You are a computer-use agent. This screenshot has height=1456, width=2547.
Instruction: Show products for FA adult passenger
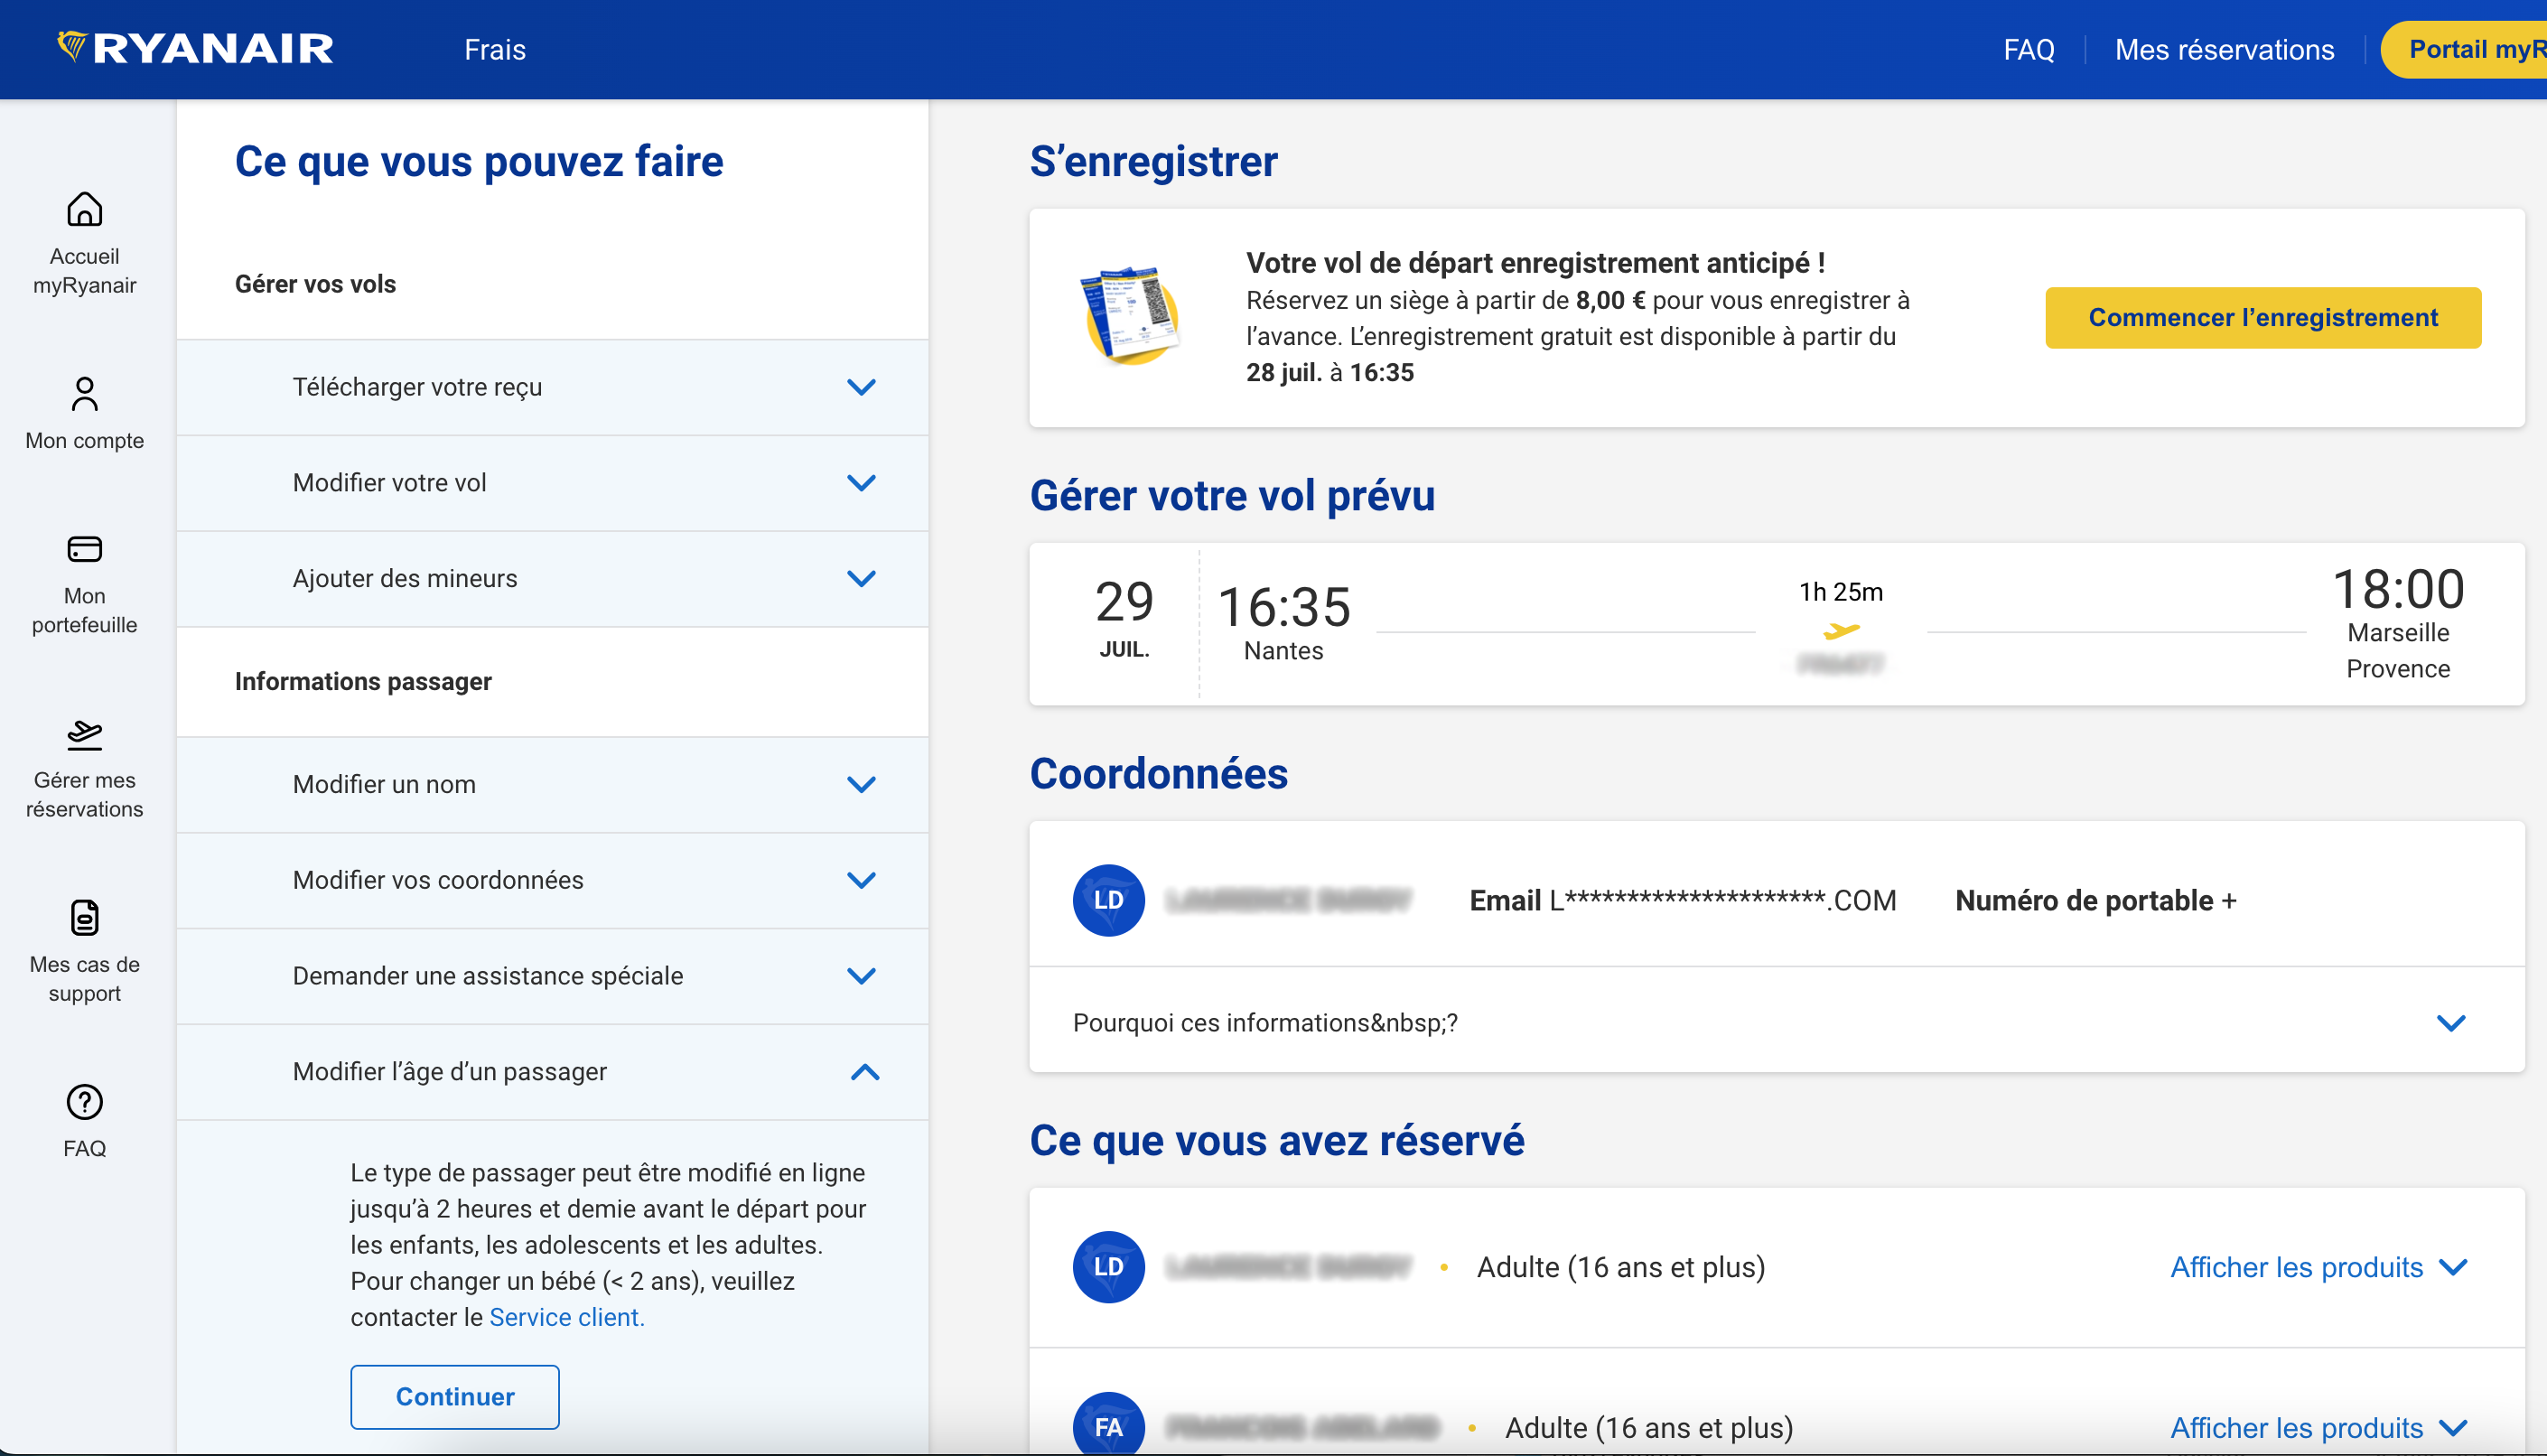(2319, 1427)
